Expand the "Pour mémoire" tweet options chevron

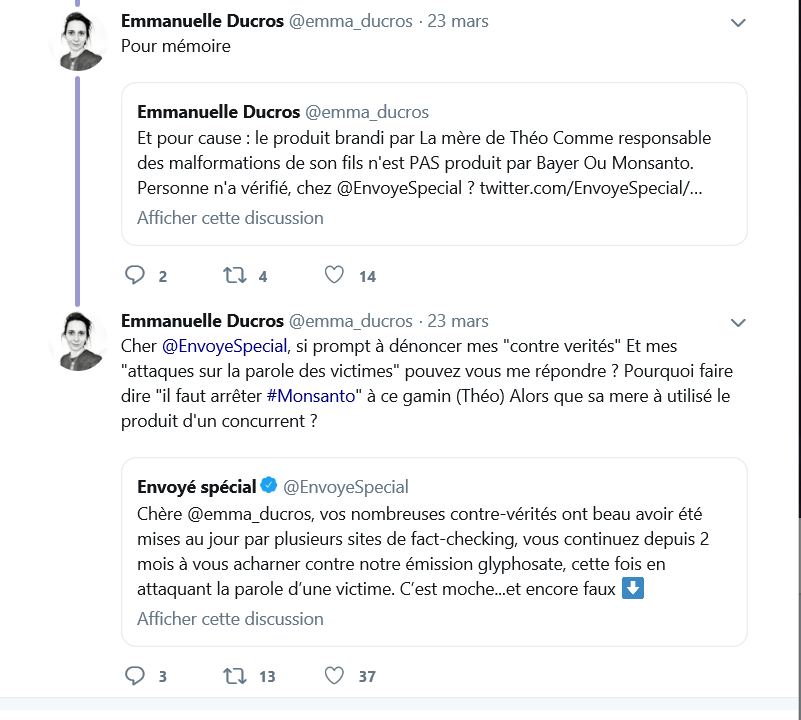738,22
